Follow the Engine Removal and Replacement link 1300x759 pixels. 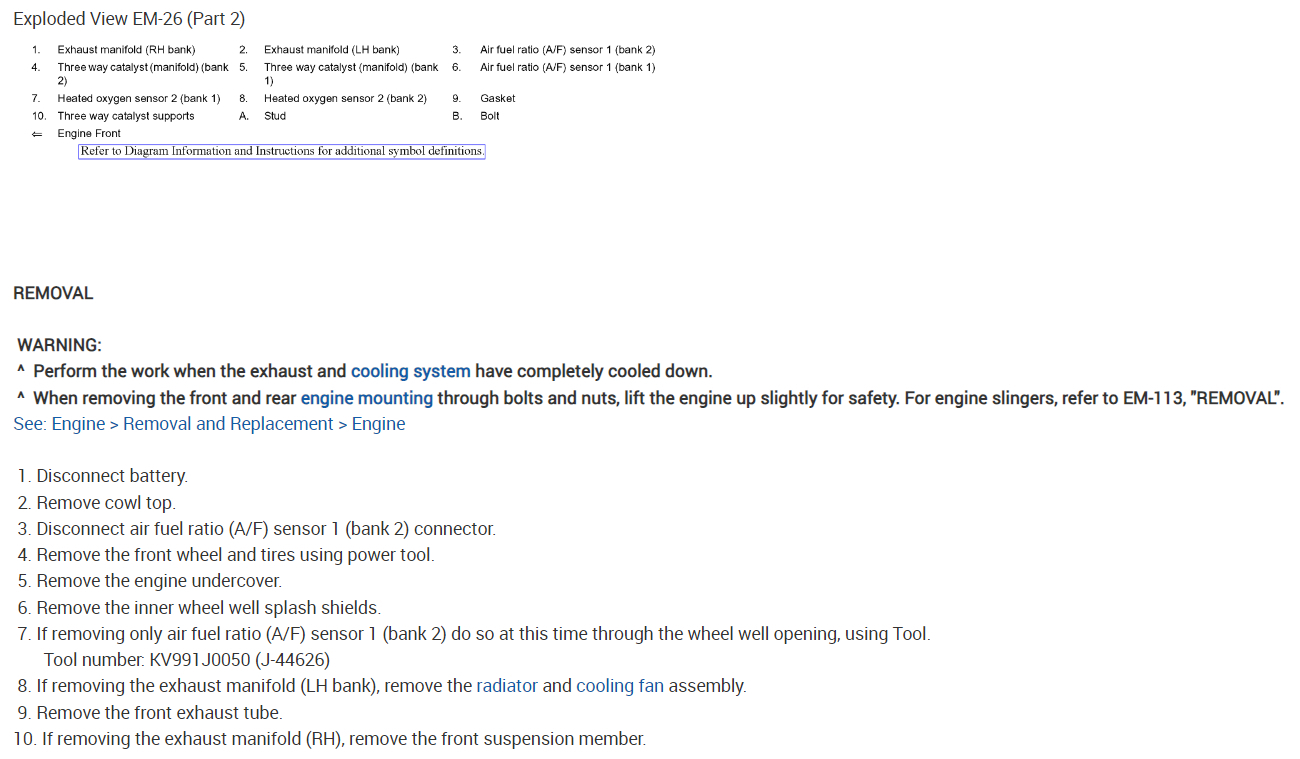[209, 424]
